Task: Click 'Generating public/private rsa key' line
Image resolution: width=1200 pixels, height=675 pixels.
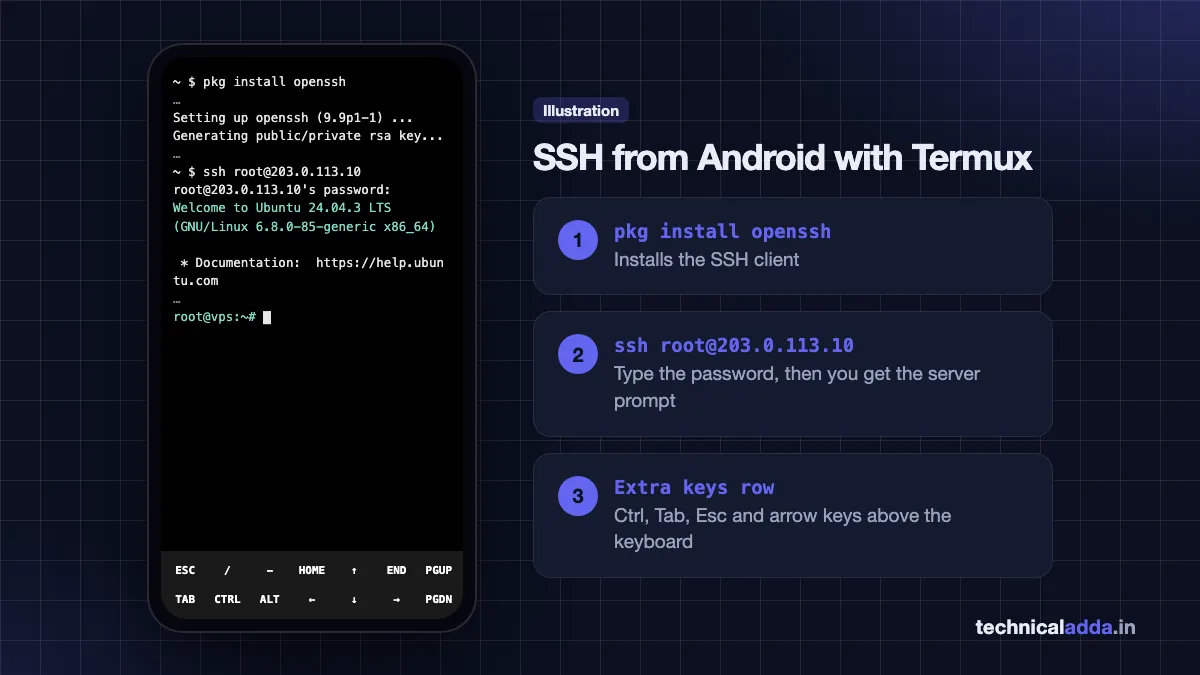Action: pyautogui.click(x=308, y=136)
